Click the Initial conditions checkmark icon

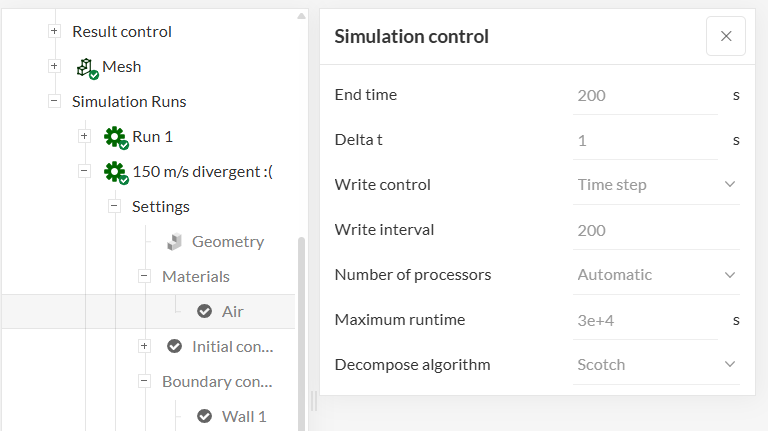[175, 347]
